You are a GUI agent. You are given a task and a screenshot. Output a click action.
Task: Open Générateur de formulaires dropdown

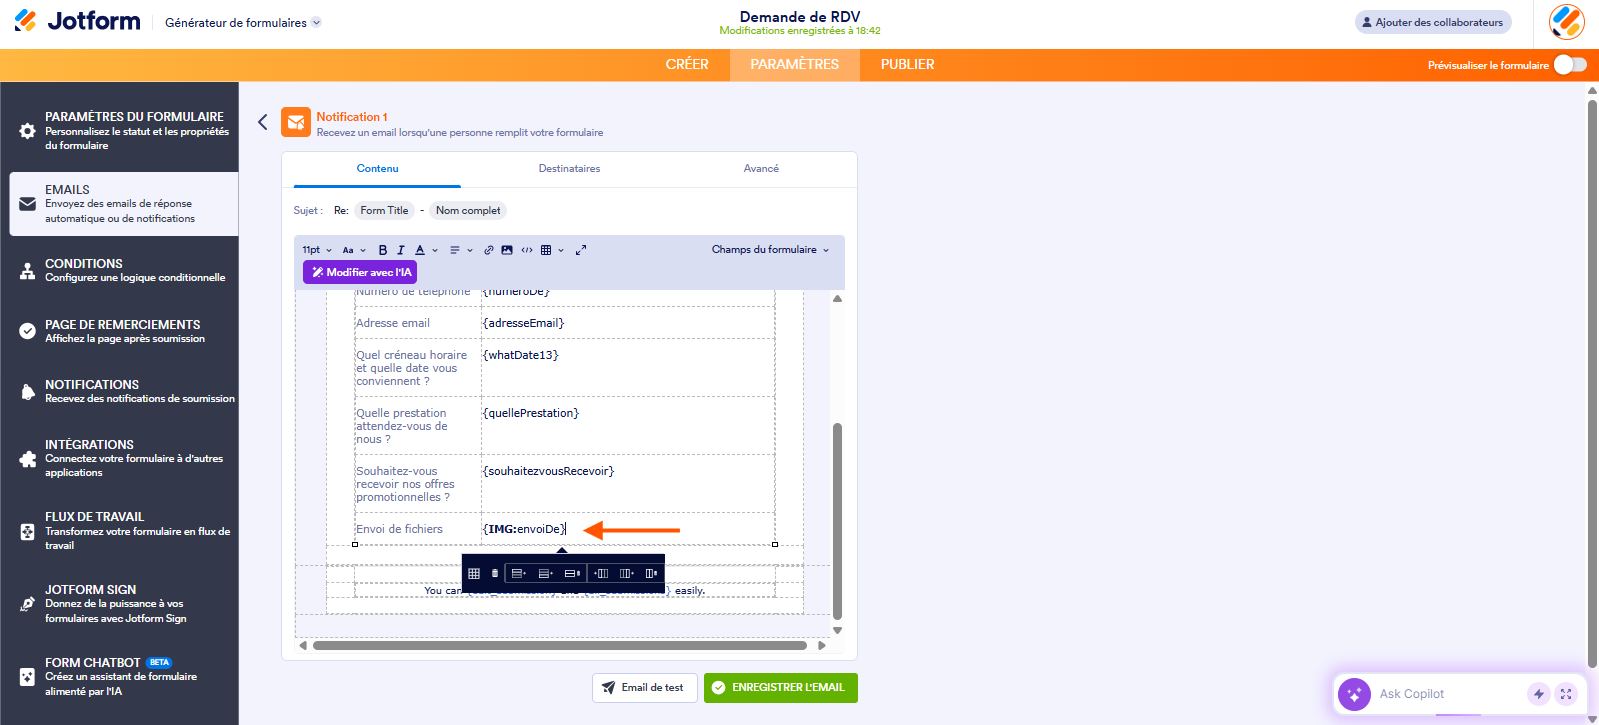[x=243, y=23]
